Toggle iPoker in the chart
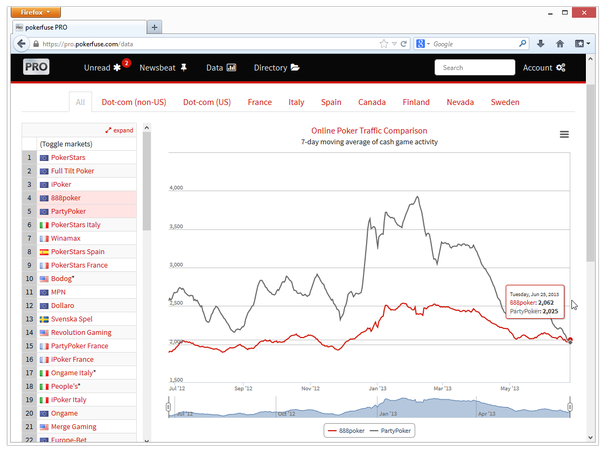Image resolution: width=608 pixels, height=456 pixels. pos(79,185)
